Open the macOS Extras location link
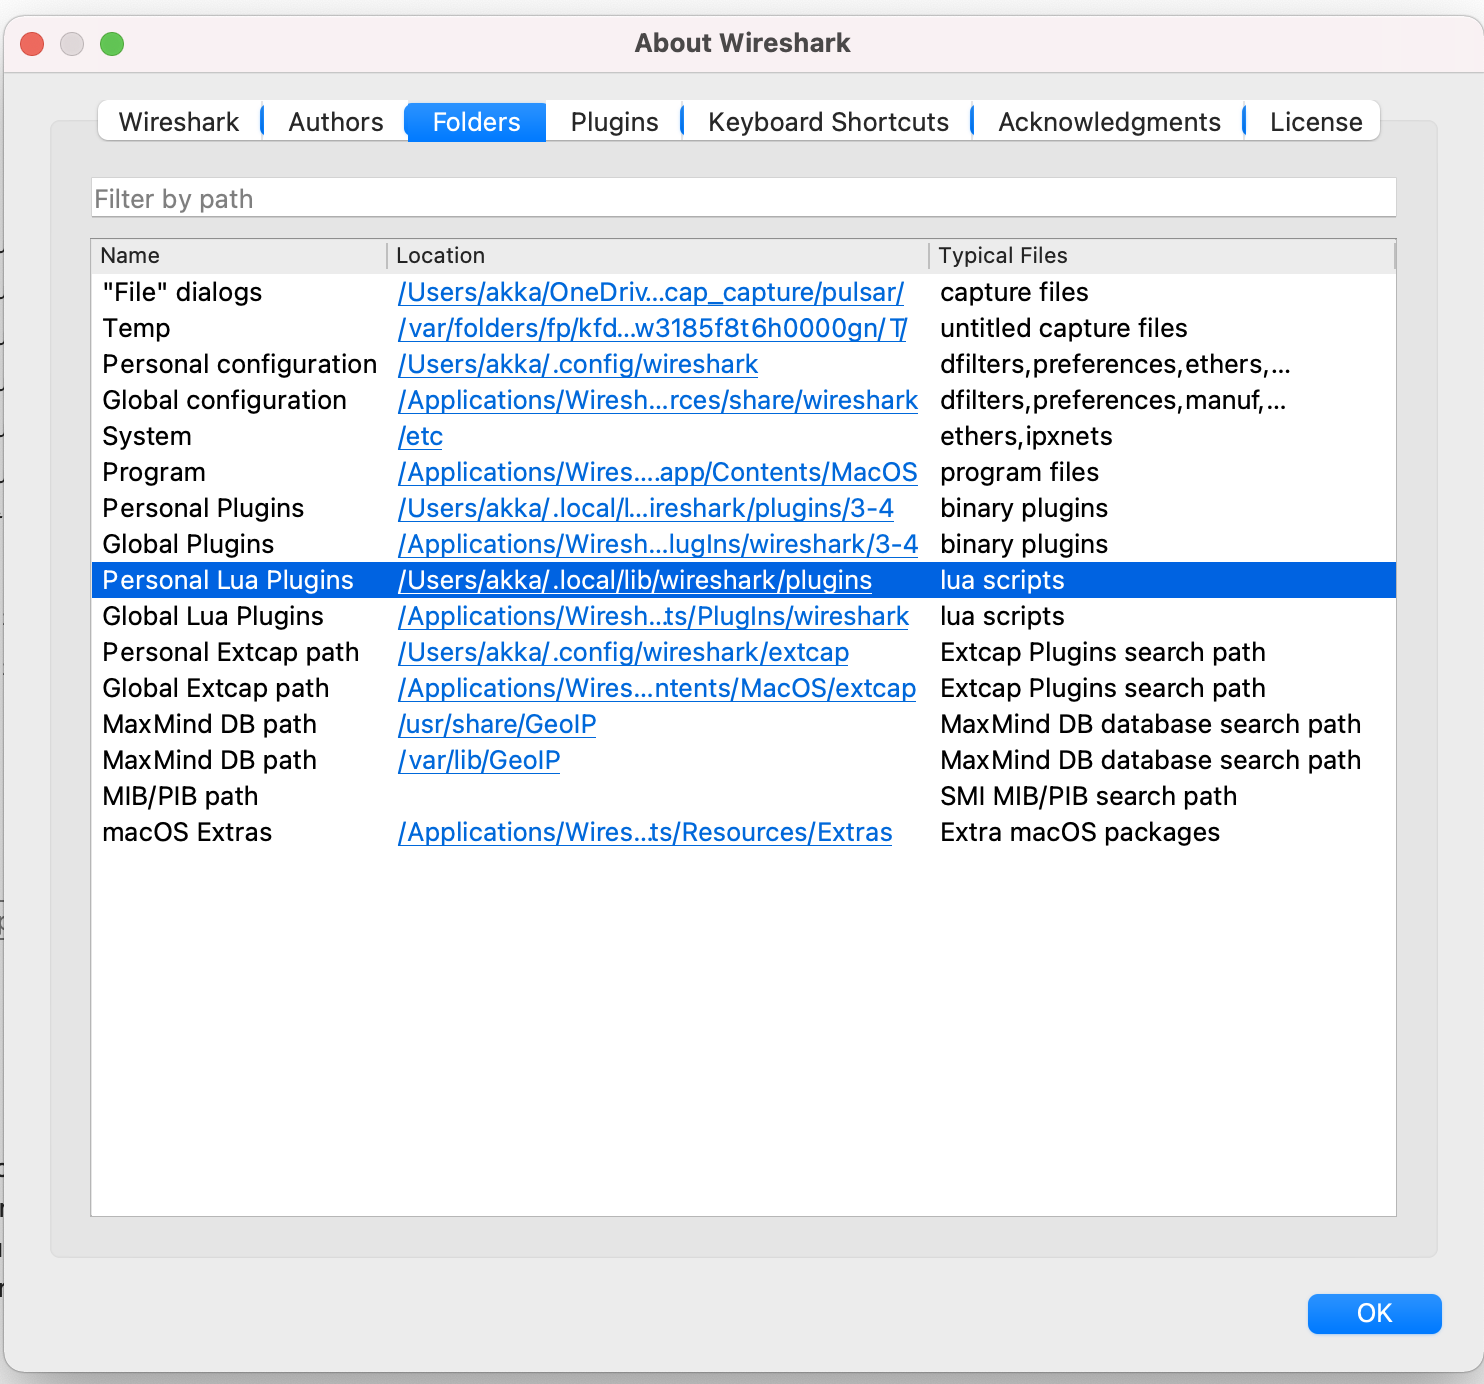1484x1384 pixels. [645, 833]
